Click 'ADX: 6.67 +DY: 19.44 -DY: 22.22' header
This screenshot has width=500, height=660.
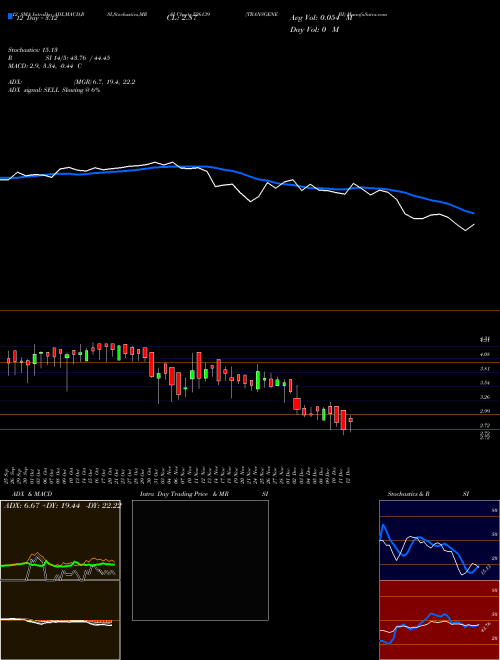tap(63, 505)
